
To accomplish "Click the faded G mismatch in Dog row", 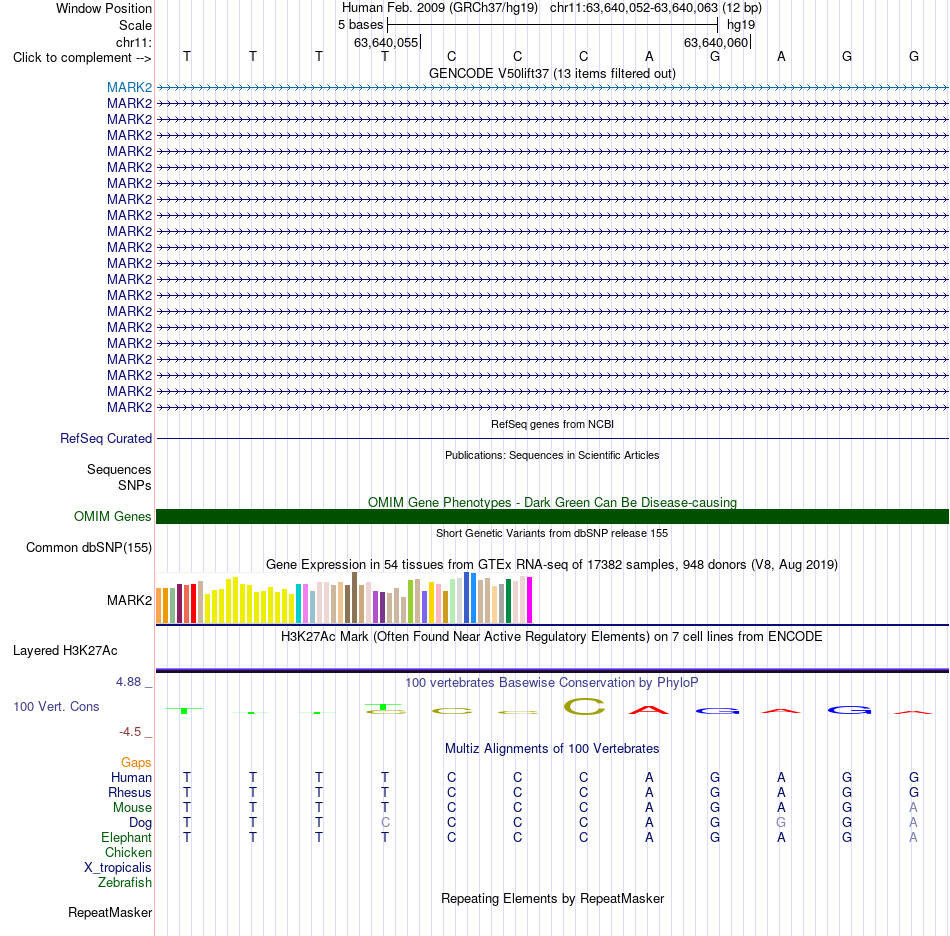I will click(781, 823).
